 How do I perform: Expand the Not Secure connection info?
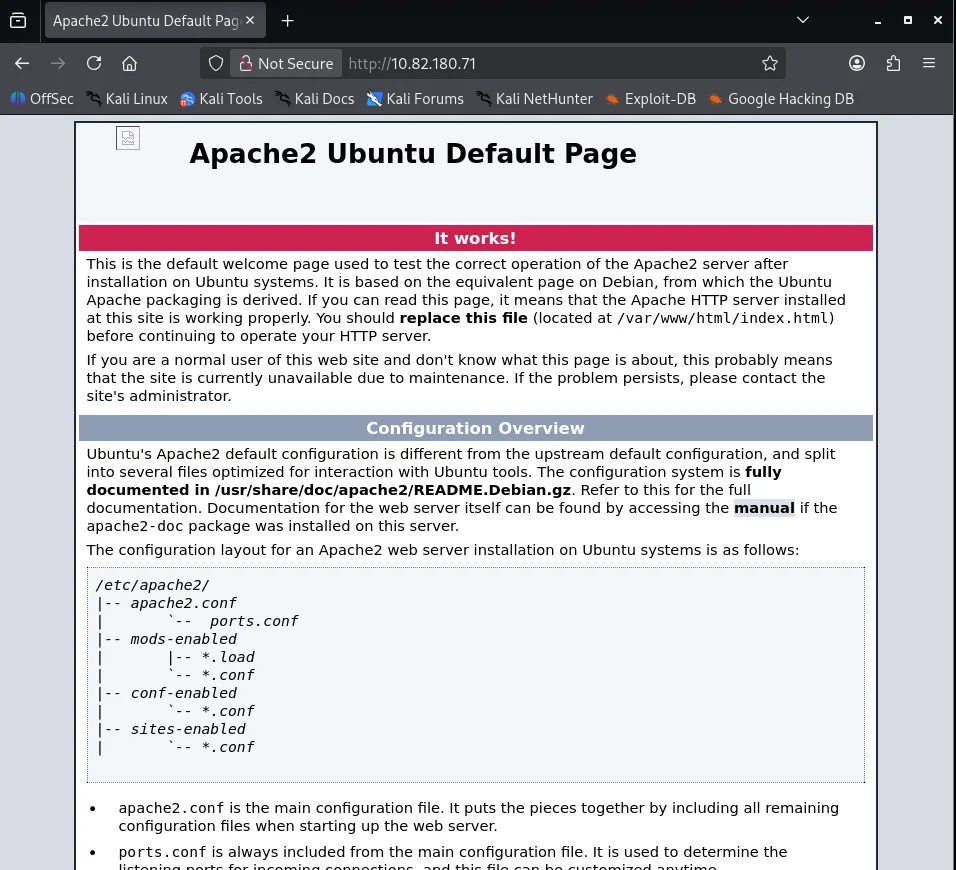[x=285, y=63]
